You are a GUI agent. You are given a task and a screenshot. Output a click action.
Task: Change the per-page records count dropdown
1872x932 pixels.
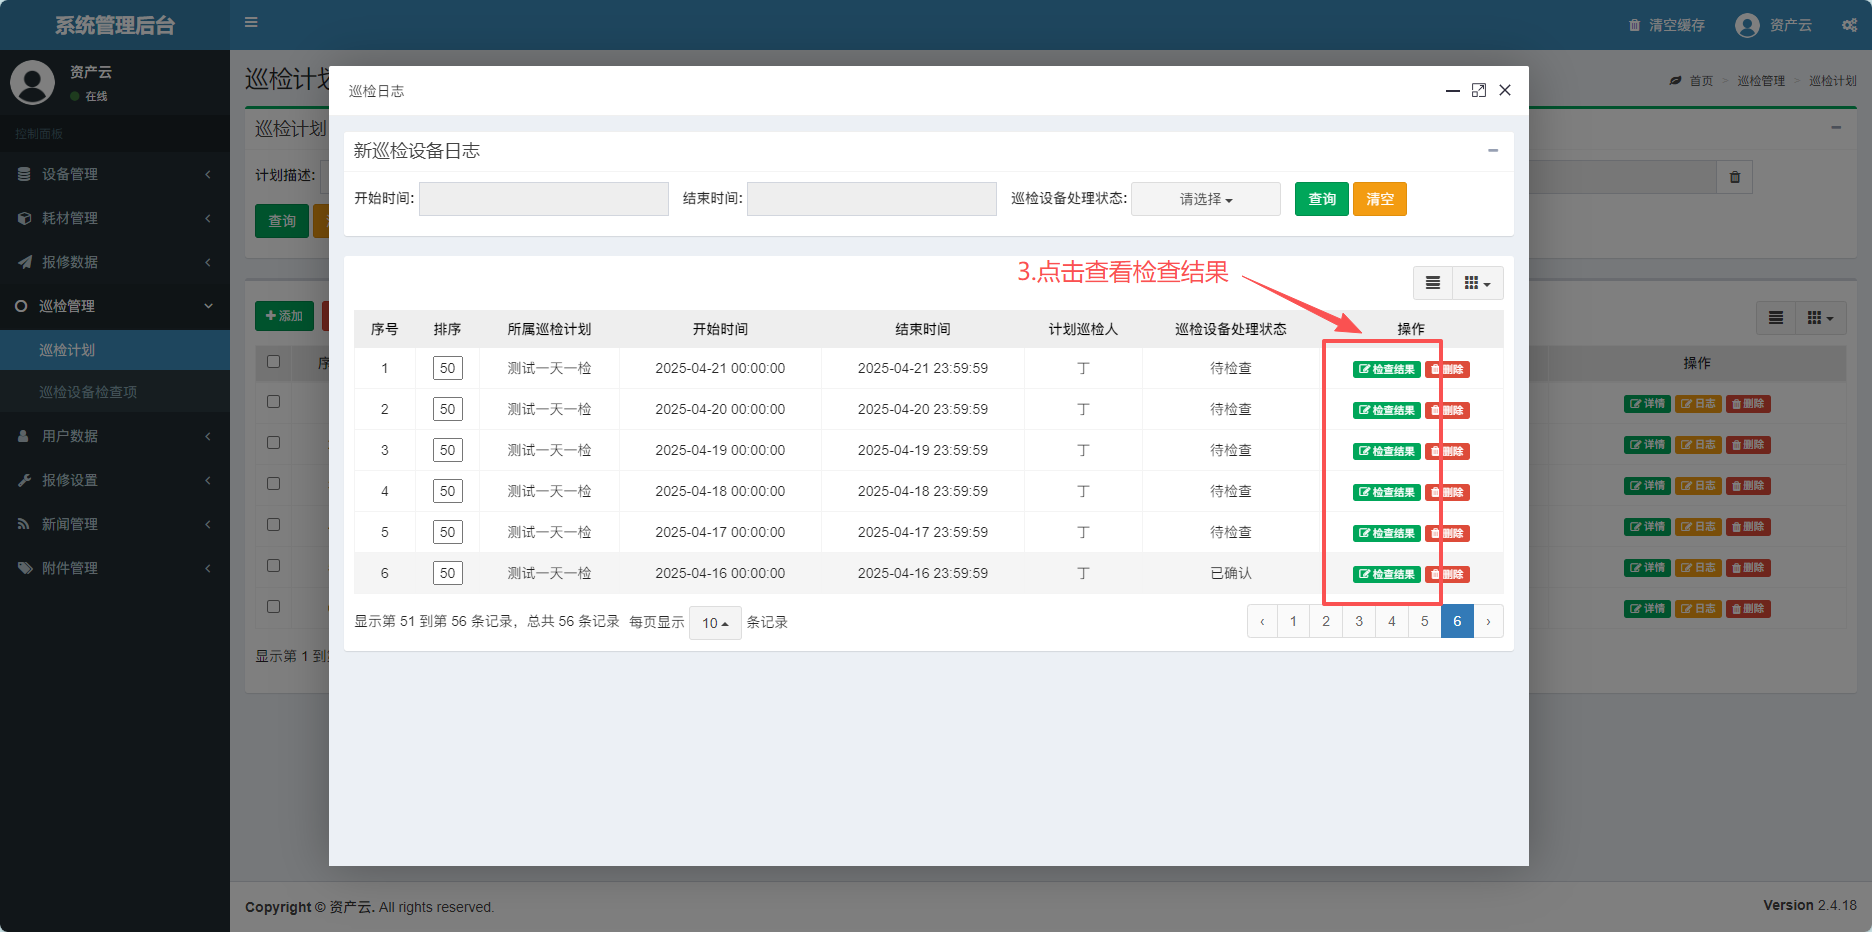714,623
